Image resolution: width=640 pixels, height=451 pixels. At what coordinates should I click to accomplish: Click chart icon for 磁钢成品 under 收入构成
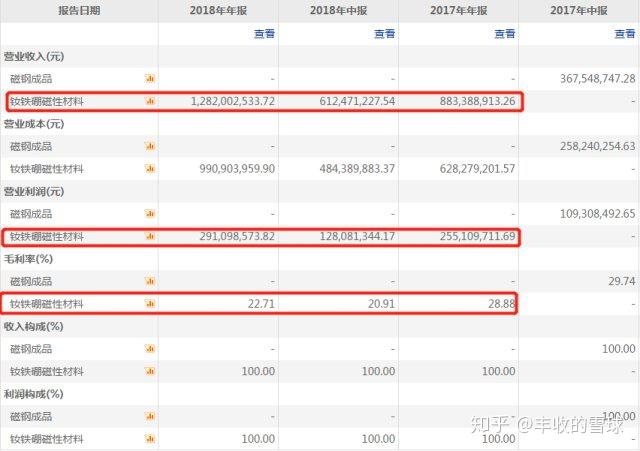pyautogui.click(x=150, y=349)
